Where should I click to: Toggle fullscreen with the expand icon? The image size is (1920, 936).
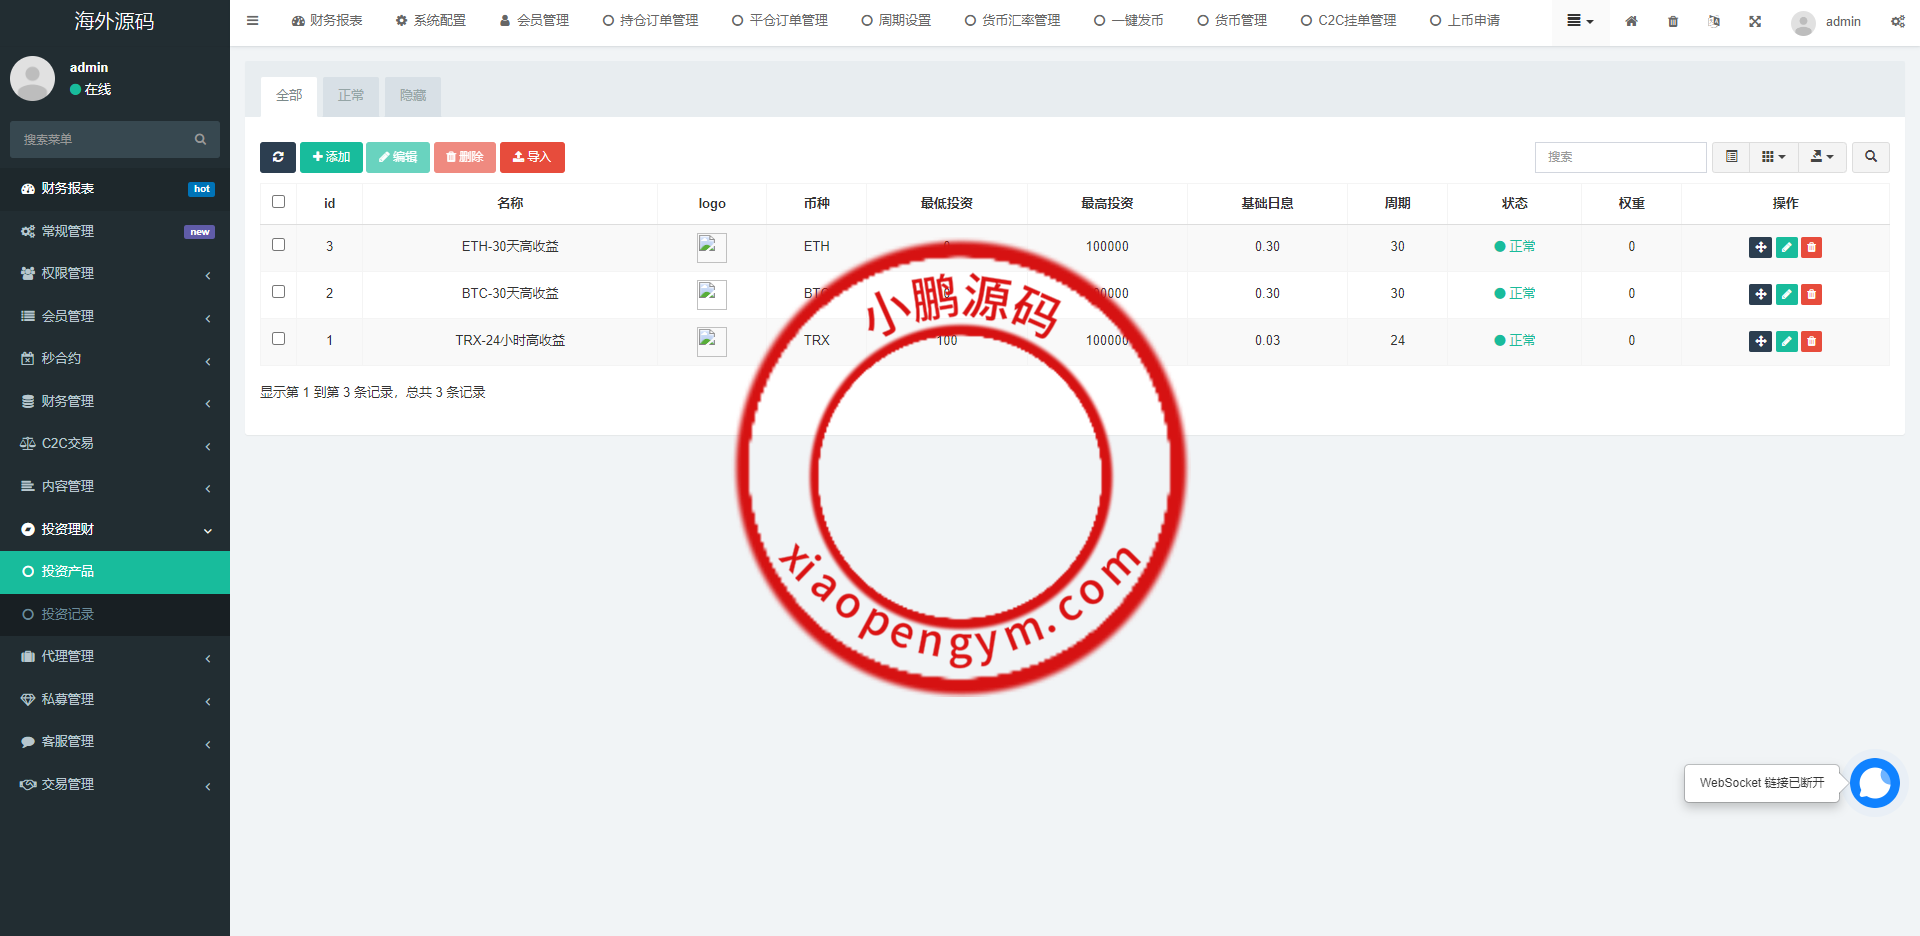pos(1755,21)
